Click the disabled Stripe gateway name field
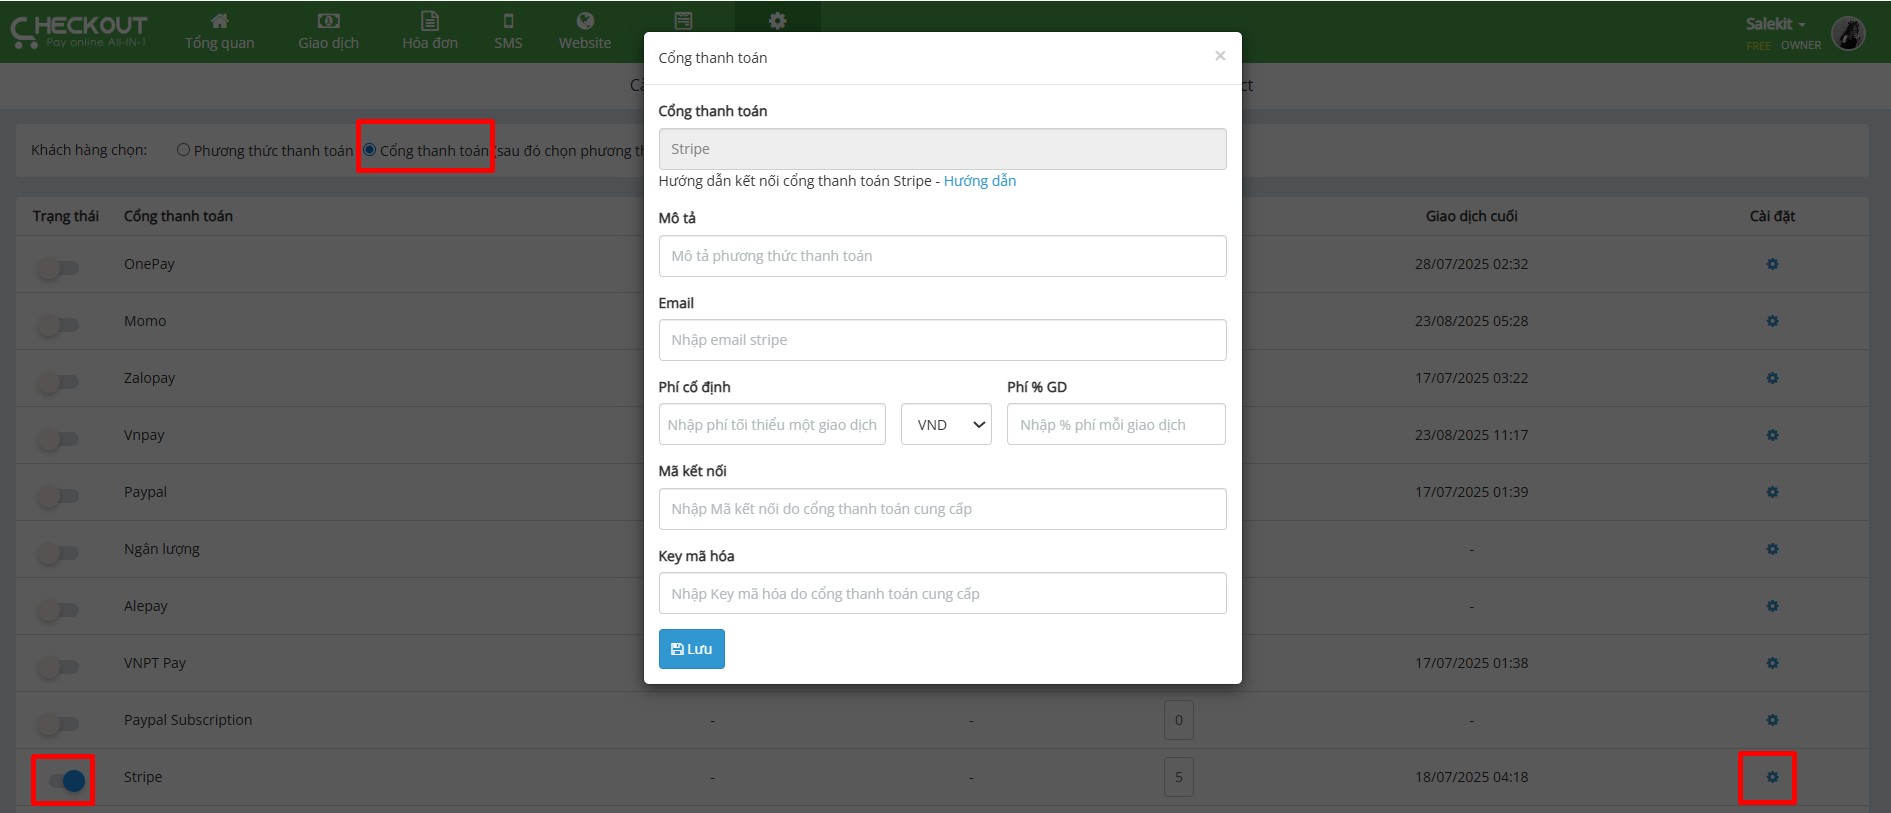1891x813 pixels. pos(942,149)
